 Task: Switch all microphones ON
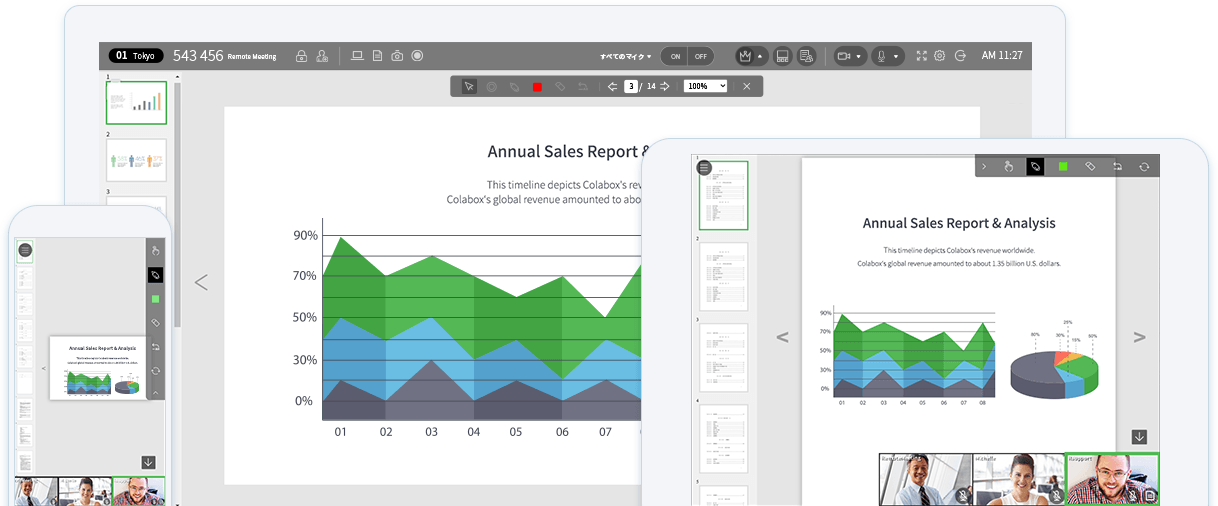675,56
